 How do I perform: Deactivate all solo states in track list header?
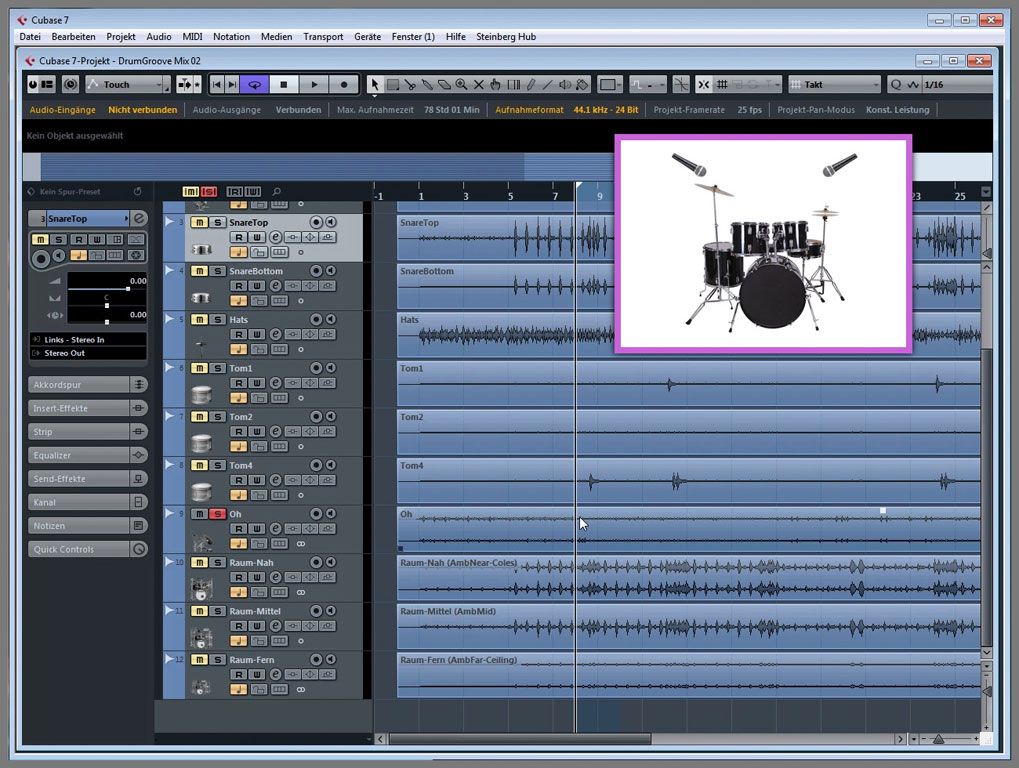[209, 192]
